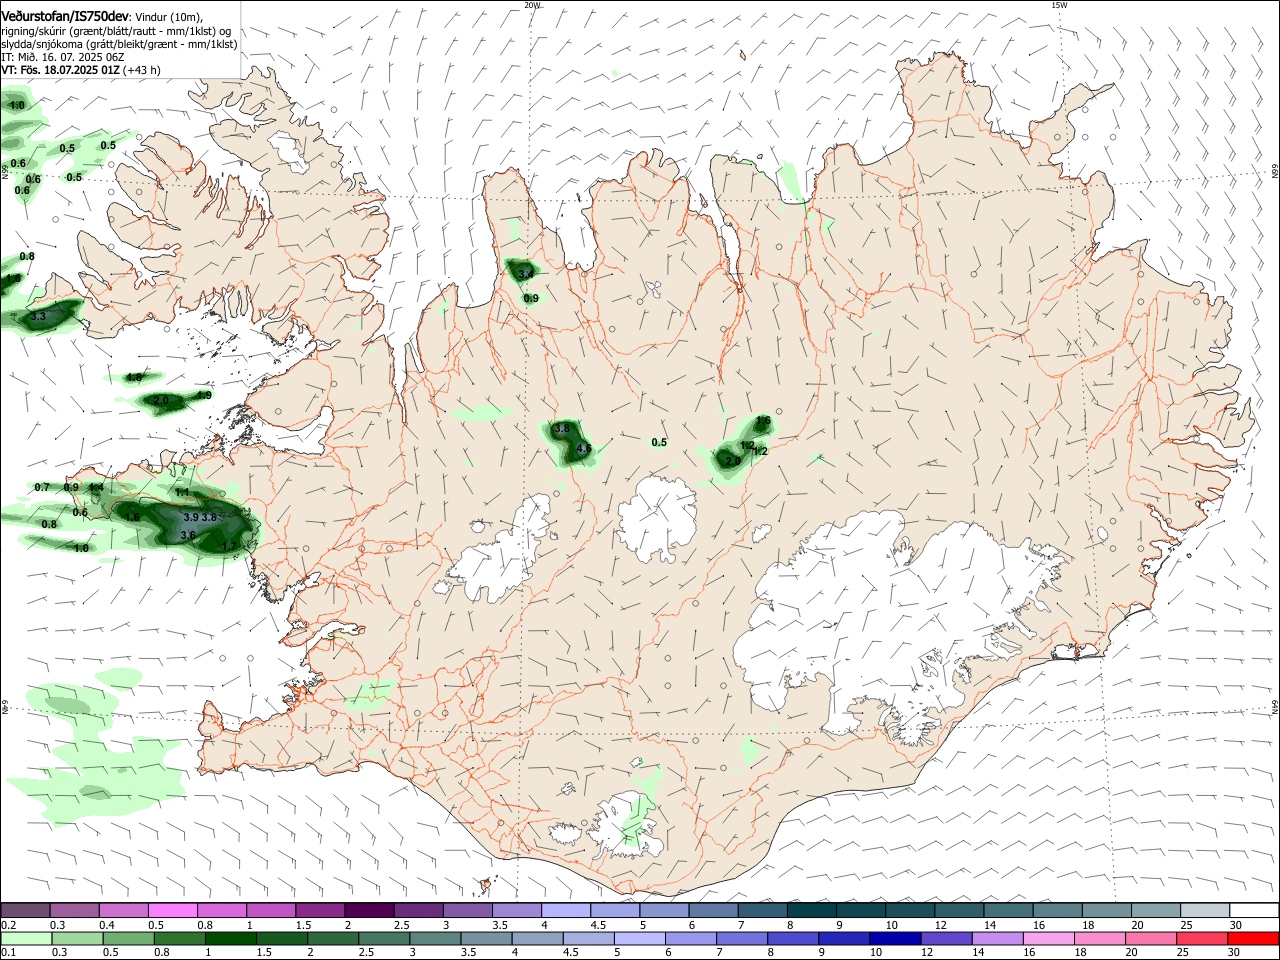Screen dimensions: 1280x960
Task: Select the lower violet swatch between 14 and 16
Action: pyautogui.click(x=998, y=938)
